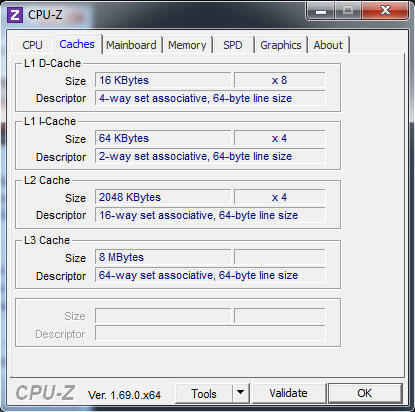Click L1 I-Cache count field x 4

pyautogui.click(x=279, y=138)
